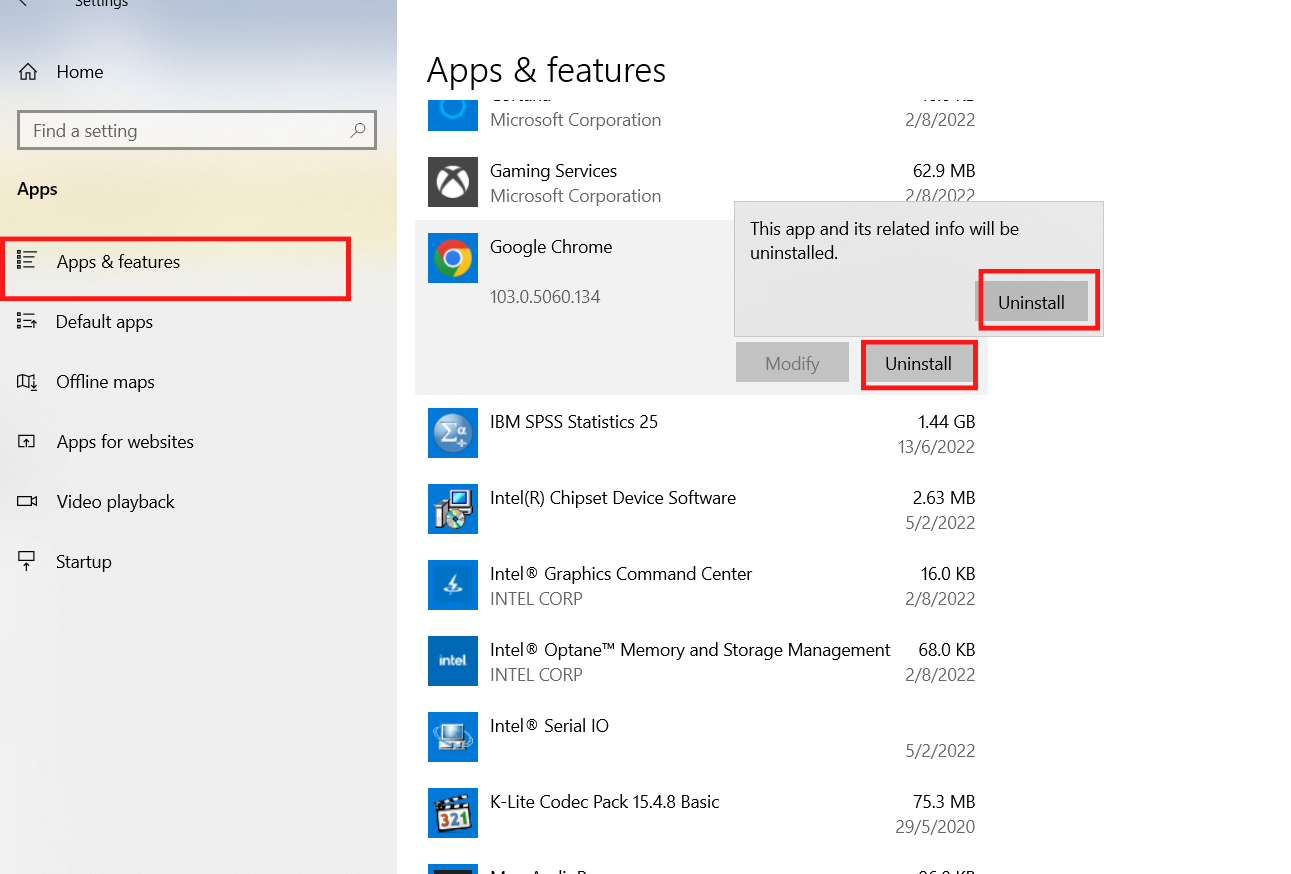Click the IBM SPSS Statistics icon
This screenshot has width=1291, height=874.
pyautogui.click(x=453, y=433)
